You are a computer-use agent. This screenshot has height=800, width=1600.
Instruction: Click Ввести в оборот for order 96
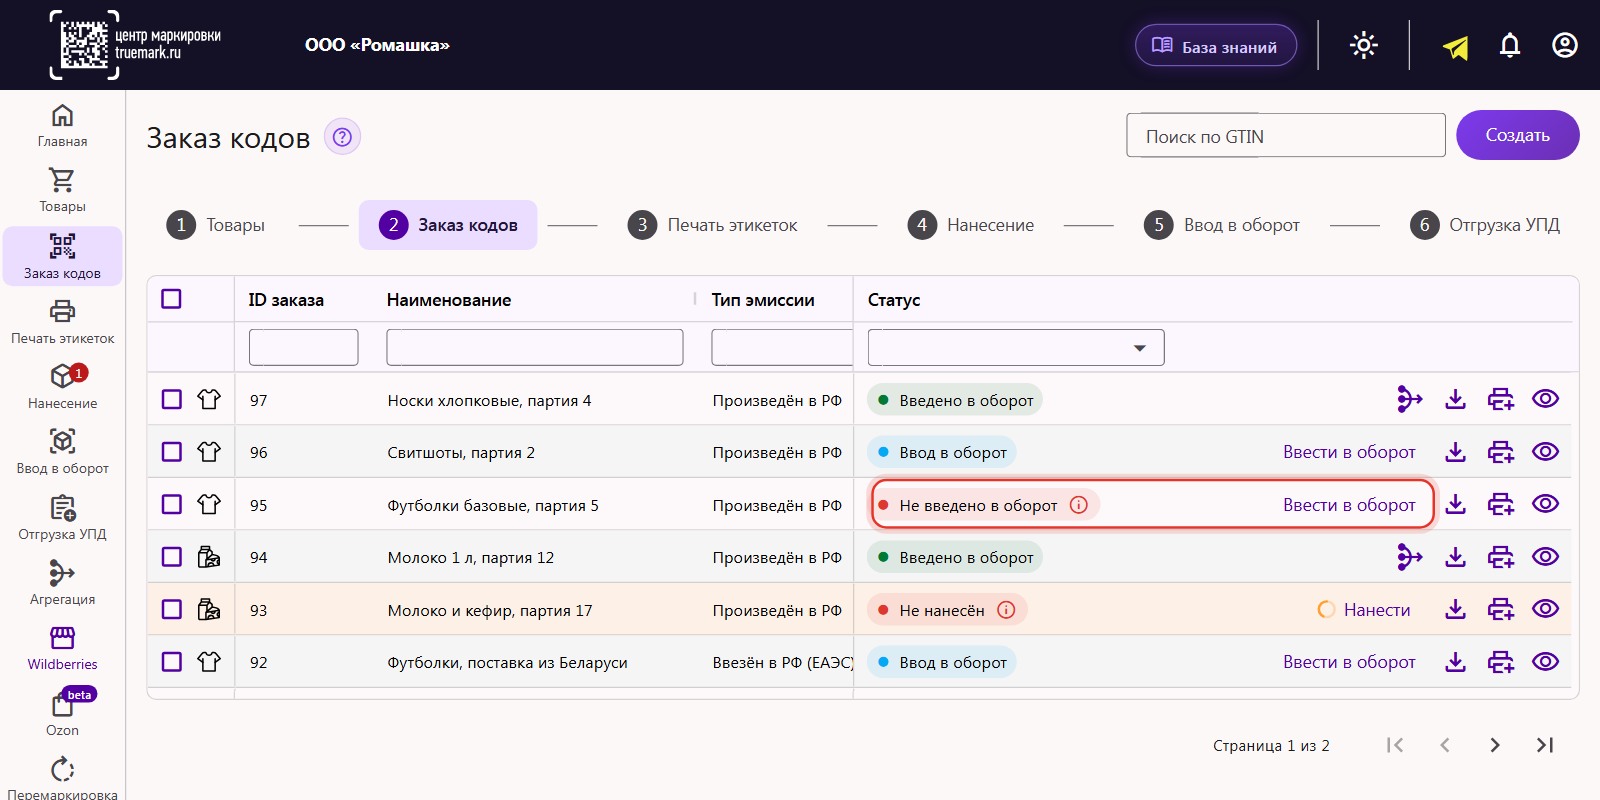1349,452
